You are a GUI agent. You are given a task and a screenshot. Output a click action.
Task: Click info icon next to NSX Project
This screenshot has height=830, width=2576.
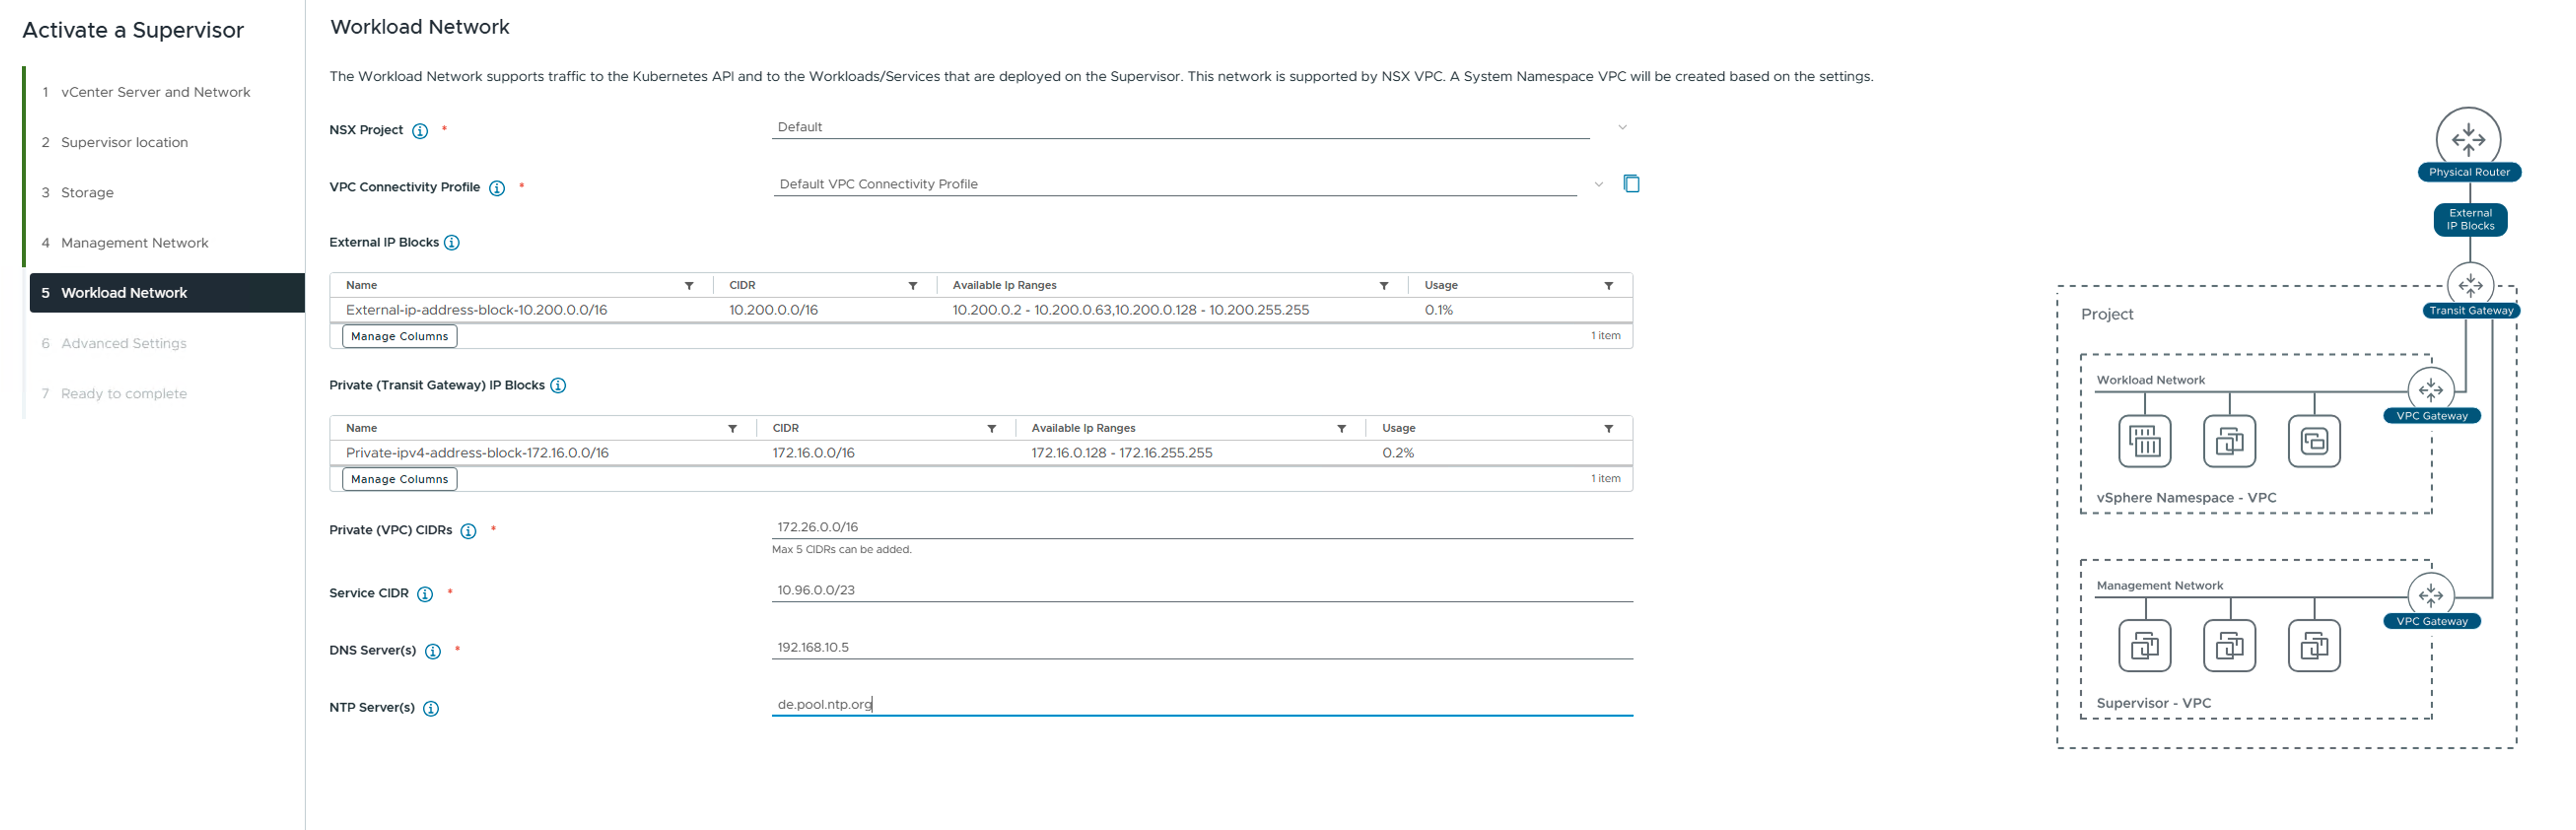point(420,131)
